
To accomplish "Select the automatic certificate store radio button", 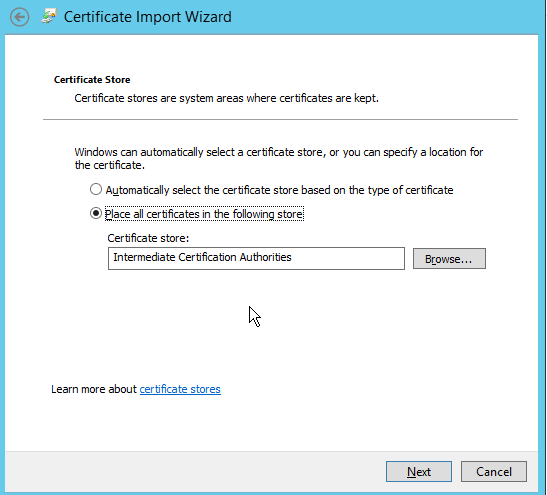I will click(96, 189).
